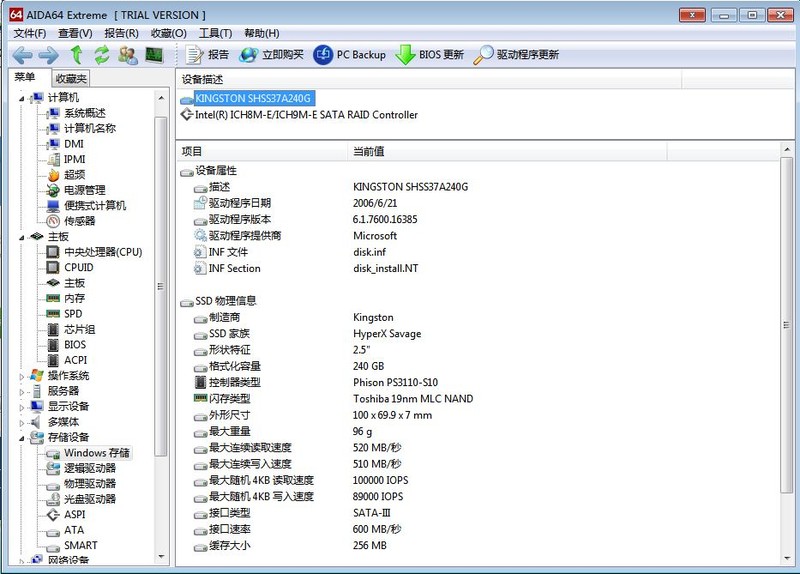Click the left tree vertical scrollbar thumb
This screenshot has height=574, width=800.
161,286
